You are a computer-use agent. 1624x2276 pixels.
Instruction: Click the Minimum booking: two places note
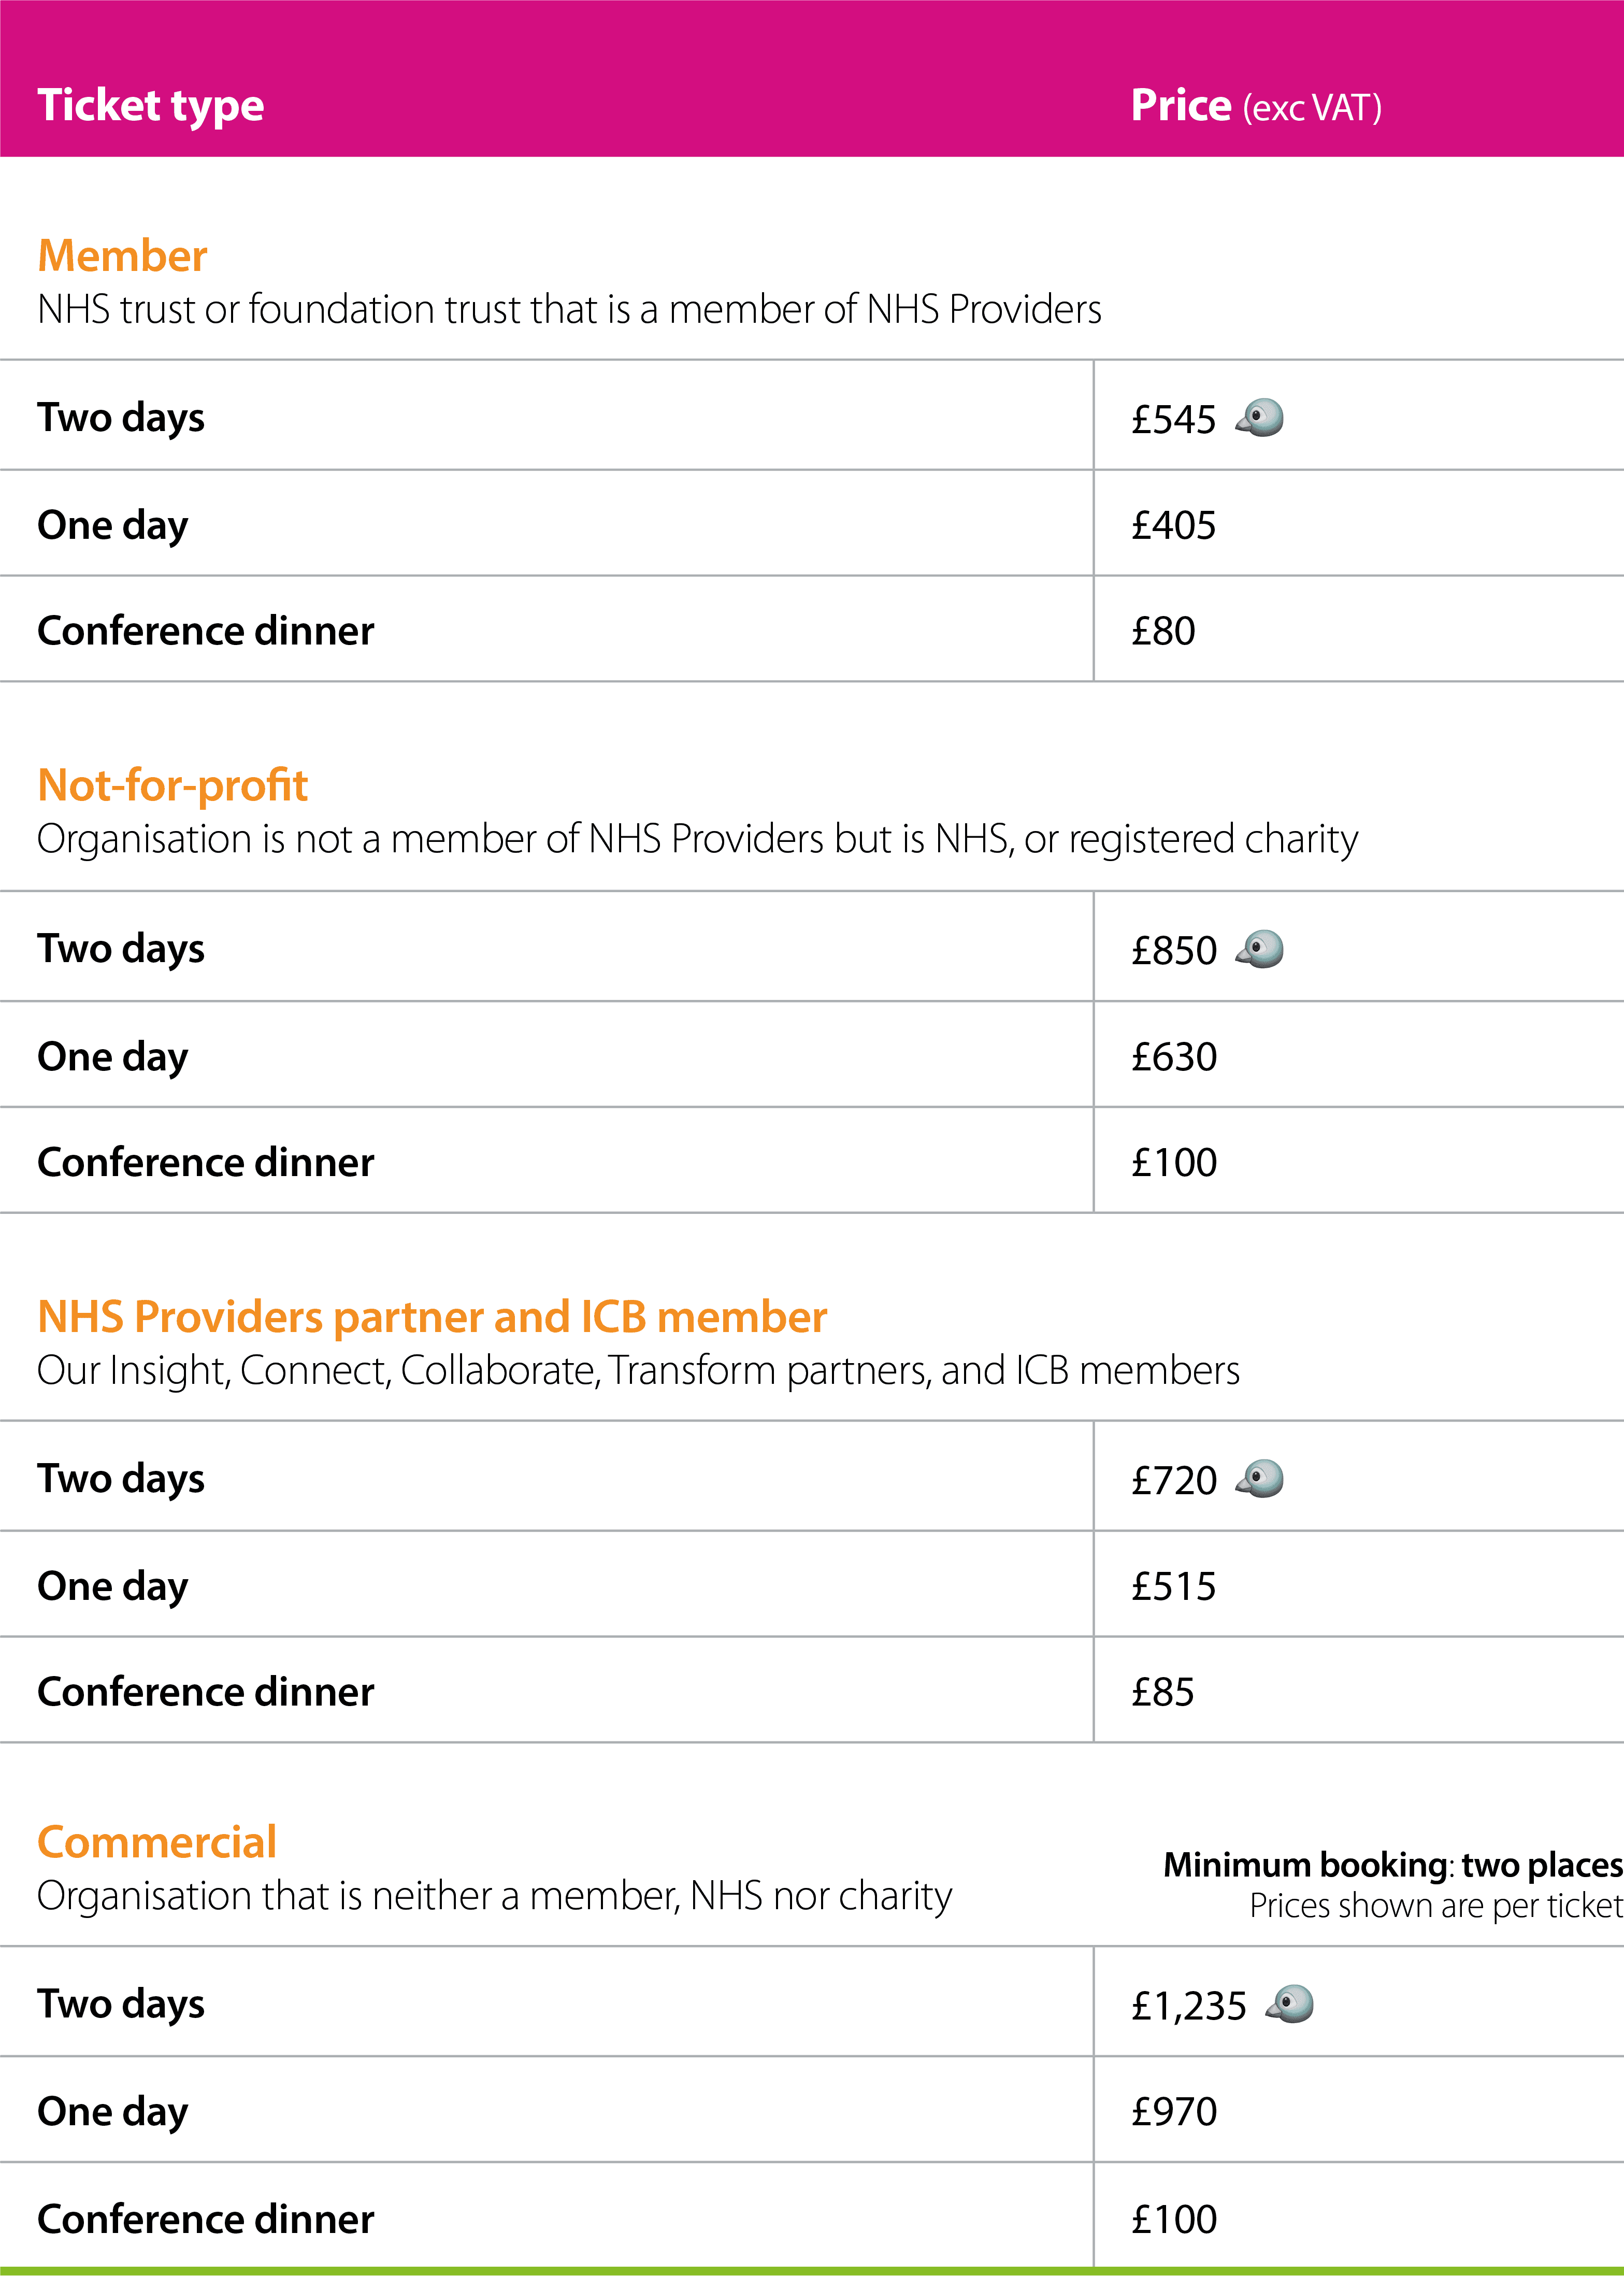coord(1392,1865)
